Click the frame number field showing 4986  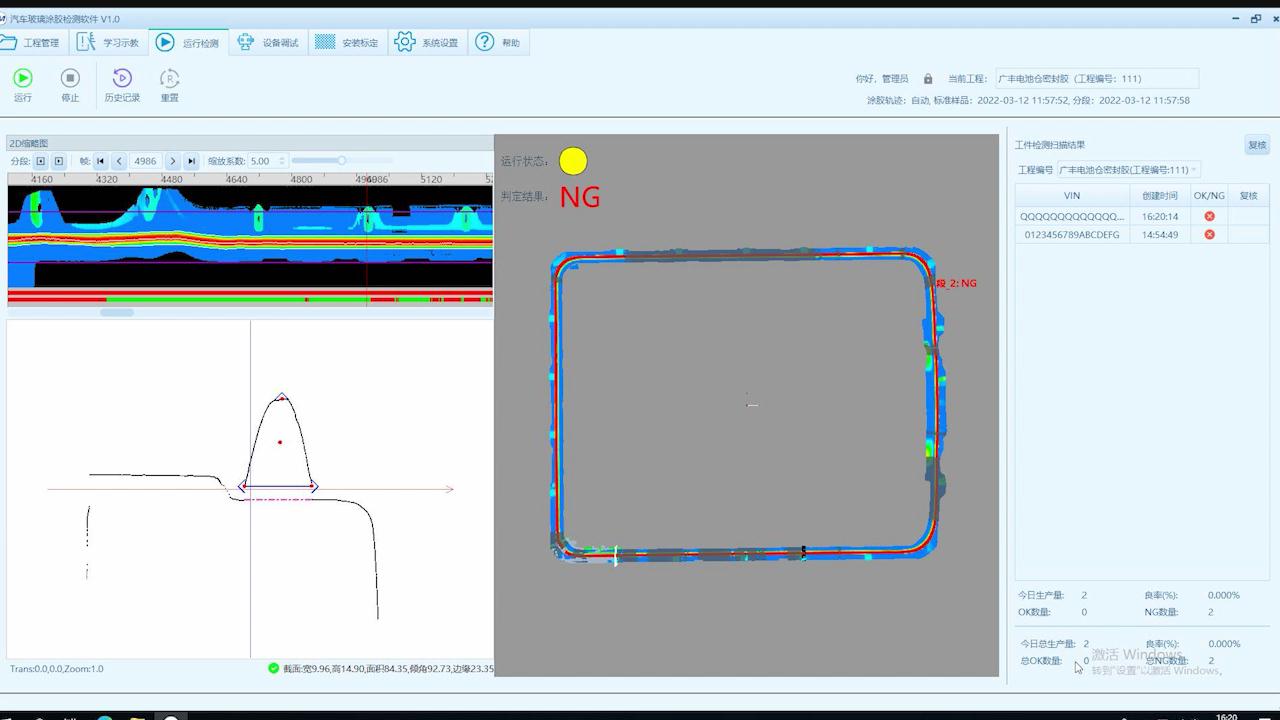146,161
